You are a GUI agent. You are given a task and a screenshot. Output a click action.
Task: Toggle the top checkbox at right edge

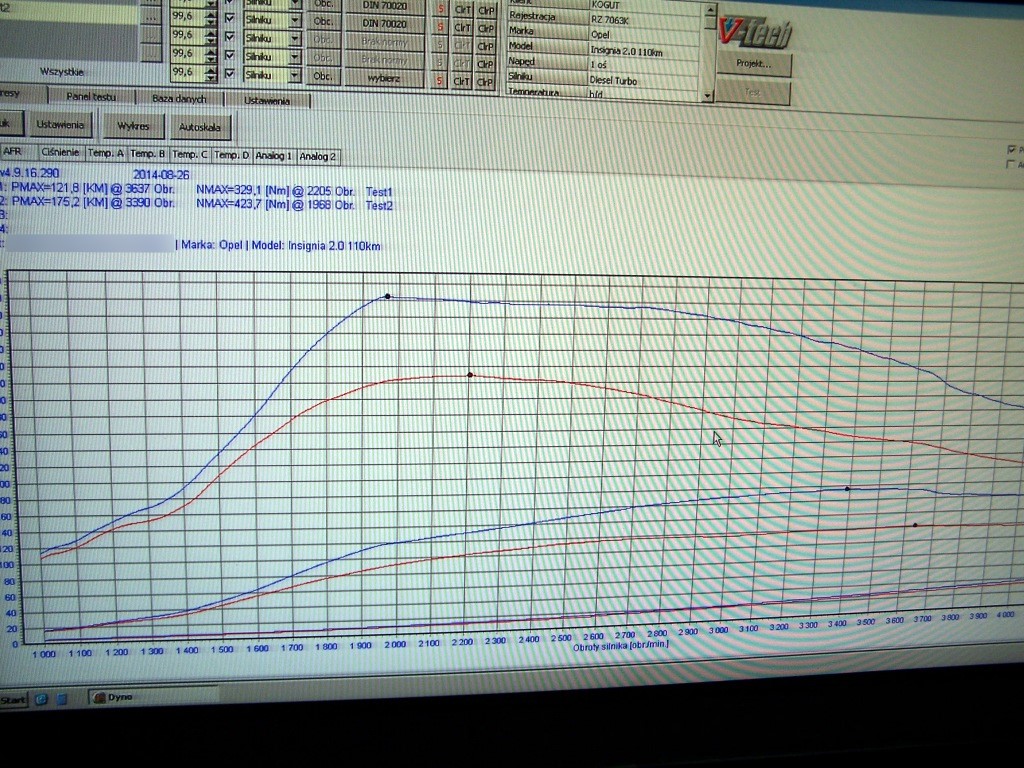click(x=1012, y=149)
